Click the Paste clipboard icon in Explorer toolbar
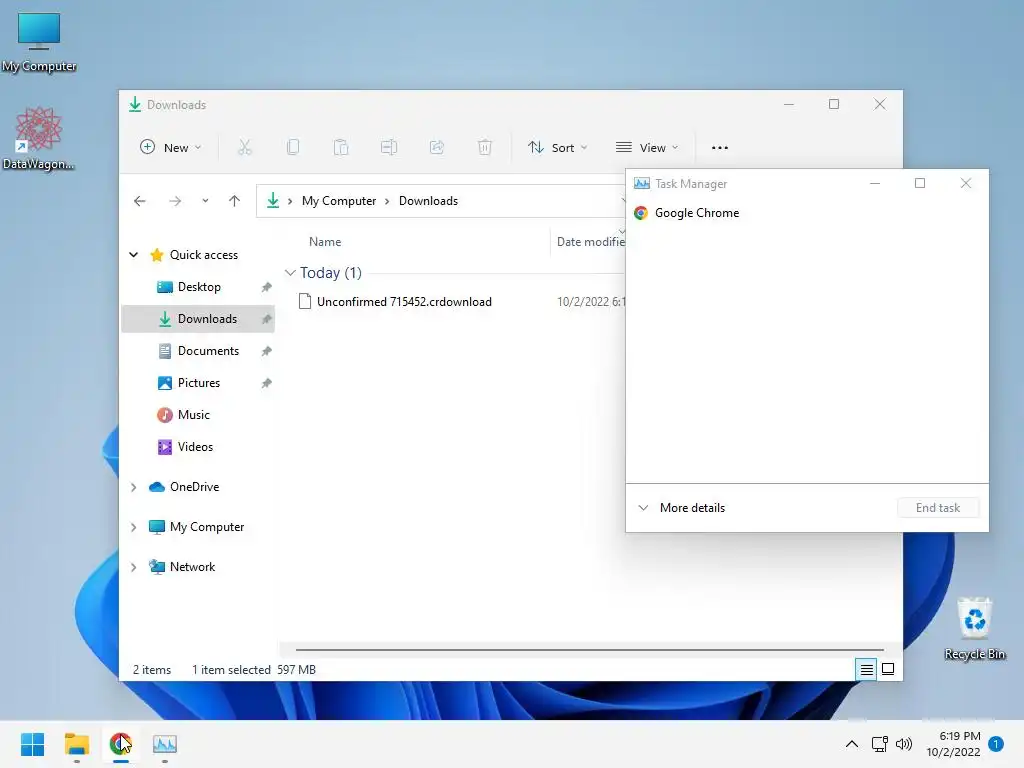 (341, 148)
